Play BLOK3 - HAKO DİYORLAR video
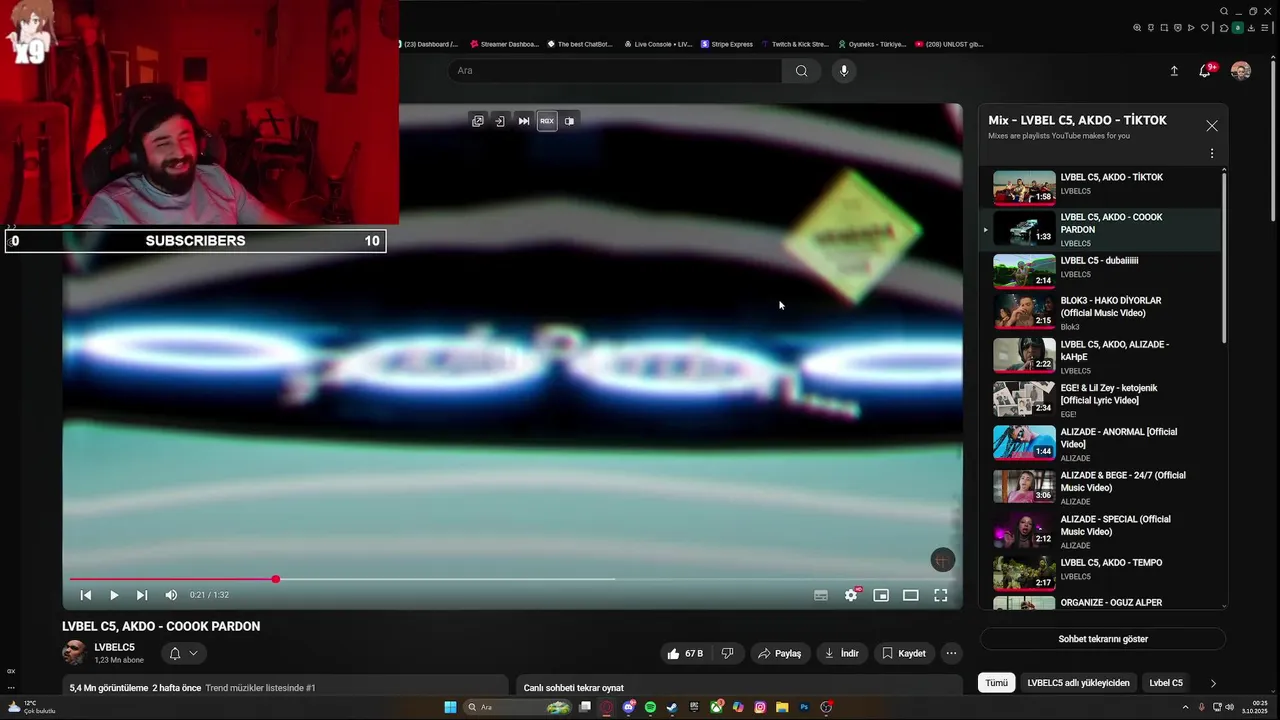Image resolution: width=1280 pixels, height=720 pixels. [x=1100, y=312]
